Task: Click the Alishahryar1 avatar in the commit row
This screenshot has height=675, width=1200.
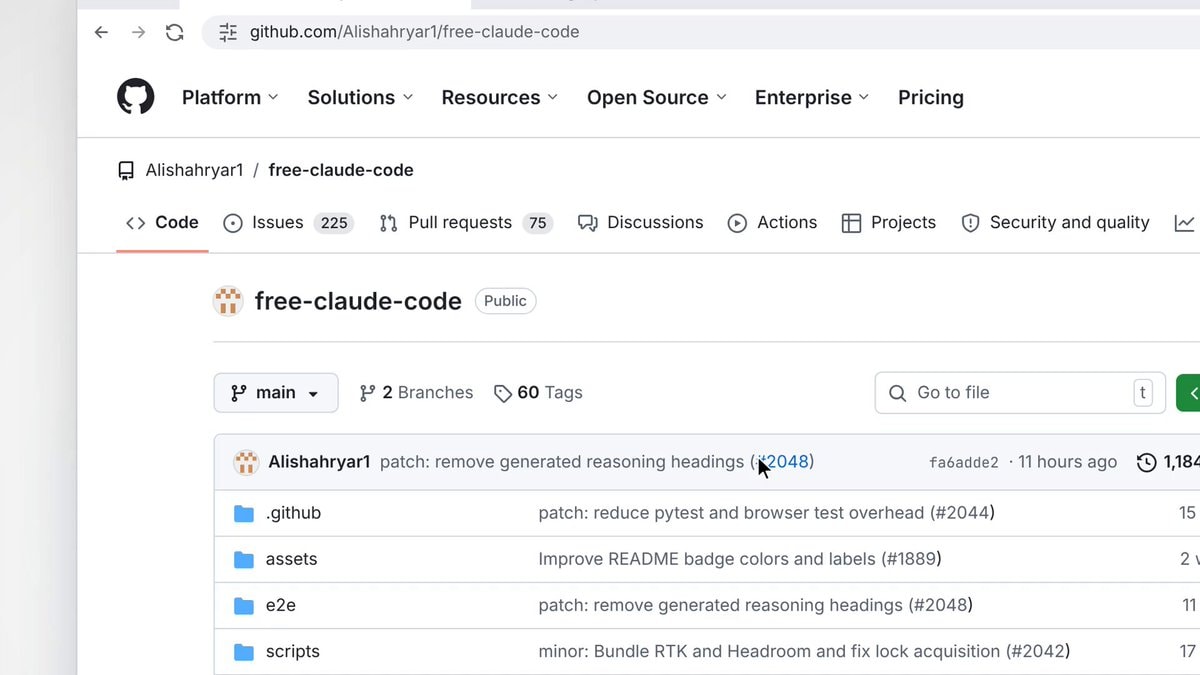Action: [246, 462]
